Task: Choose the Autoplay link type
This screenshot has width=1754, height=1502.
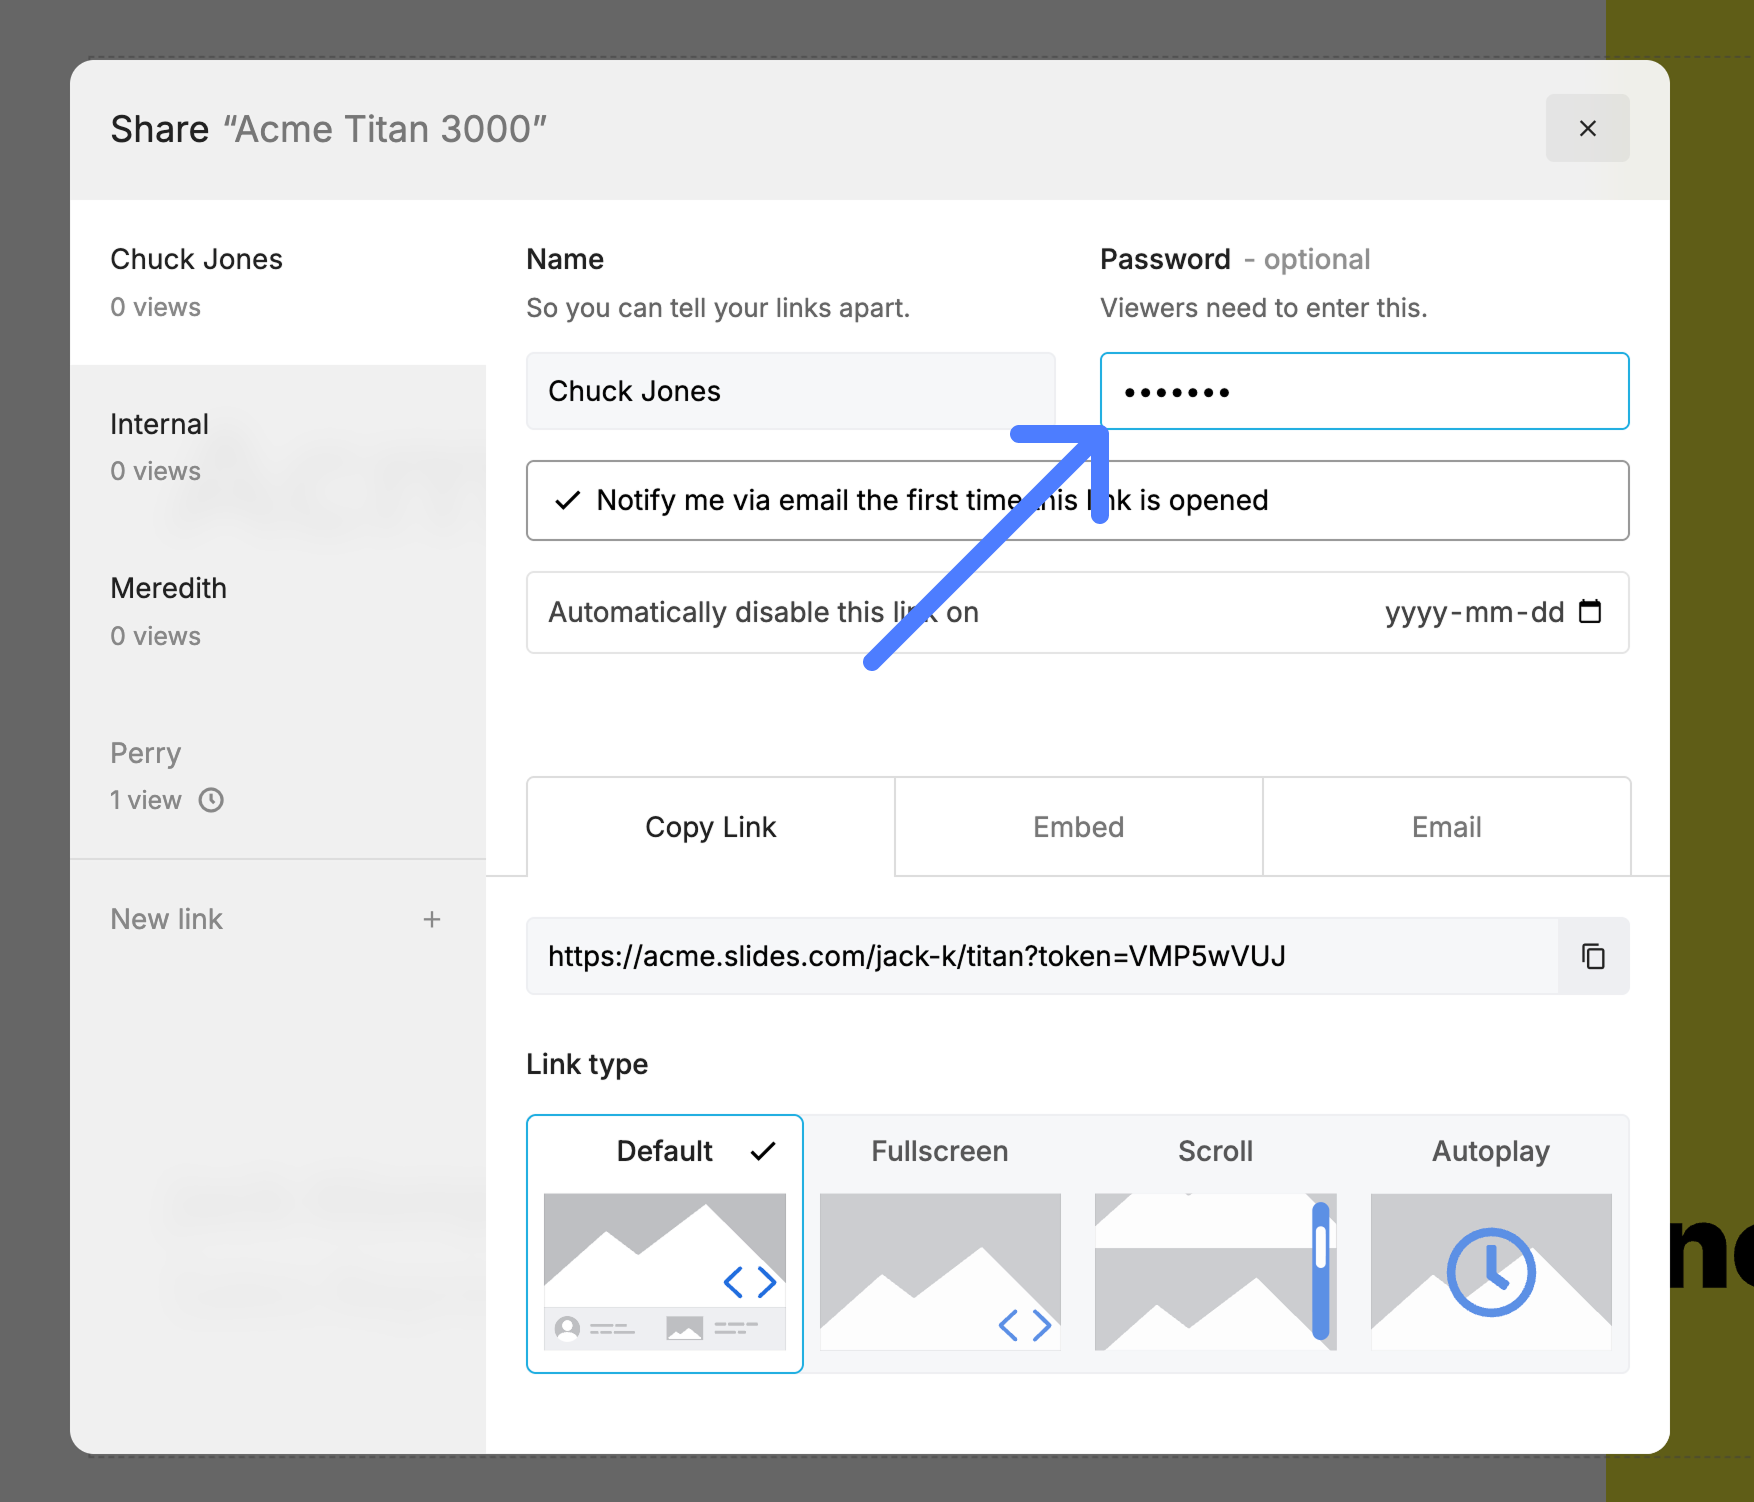Action: click(1491, 1243)
